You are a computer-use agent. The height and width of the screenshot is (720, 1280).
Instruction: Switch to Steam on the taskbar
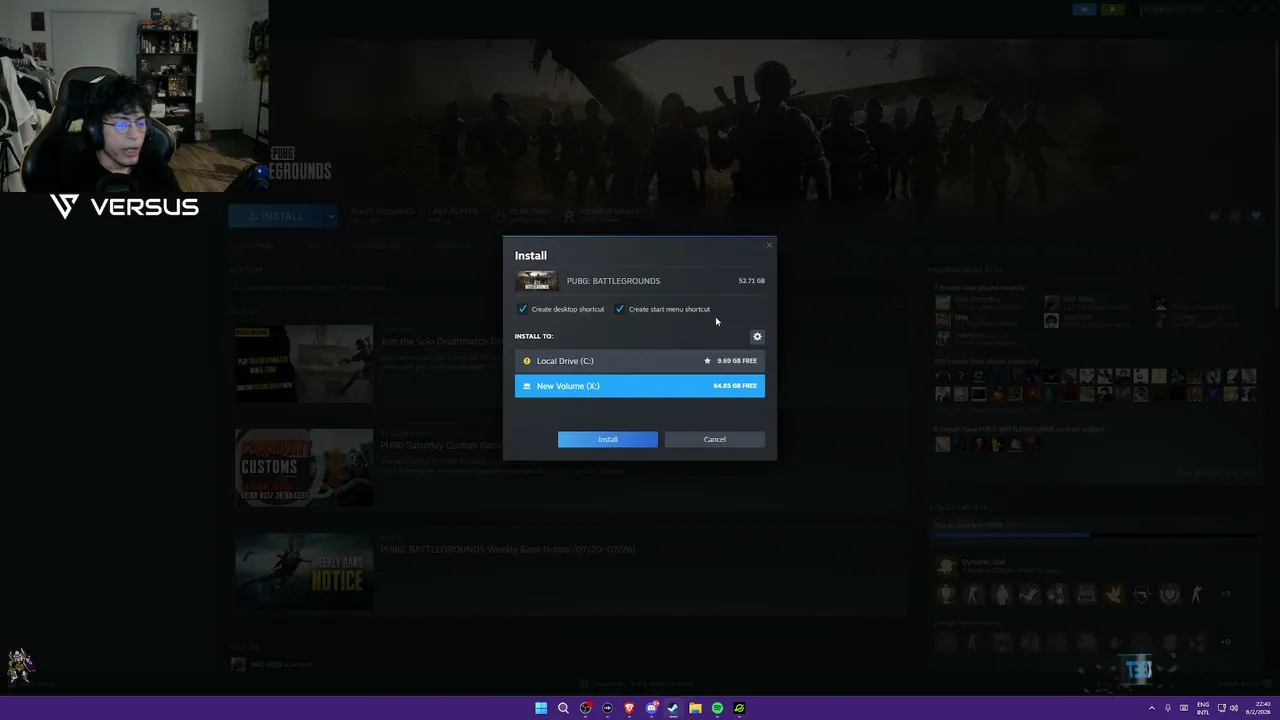click(673, 708)
